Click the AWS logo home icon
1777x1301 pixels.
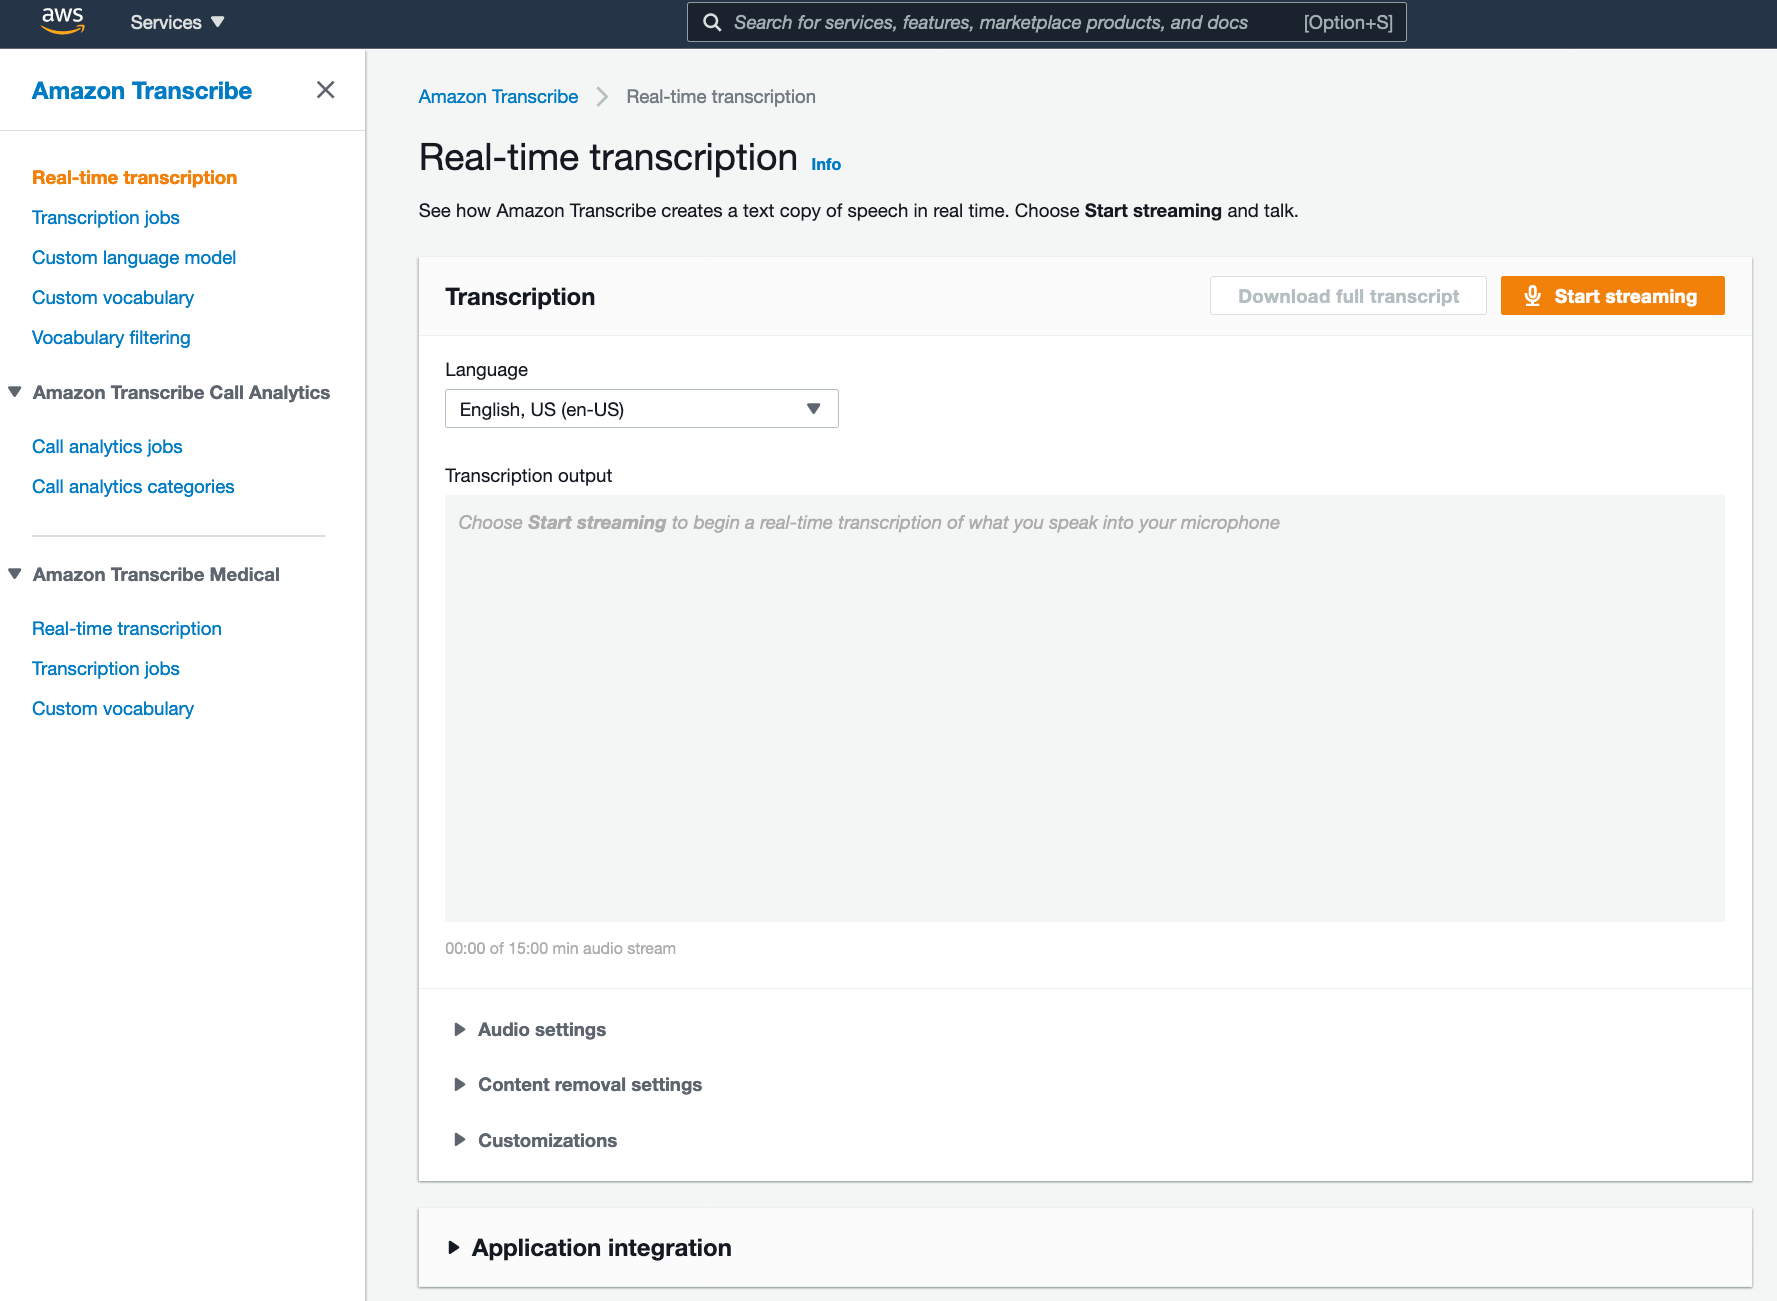[63, 21]
